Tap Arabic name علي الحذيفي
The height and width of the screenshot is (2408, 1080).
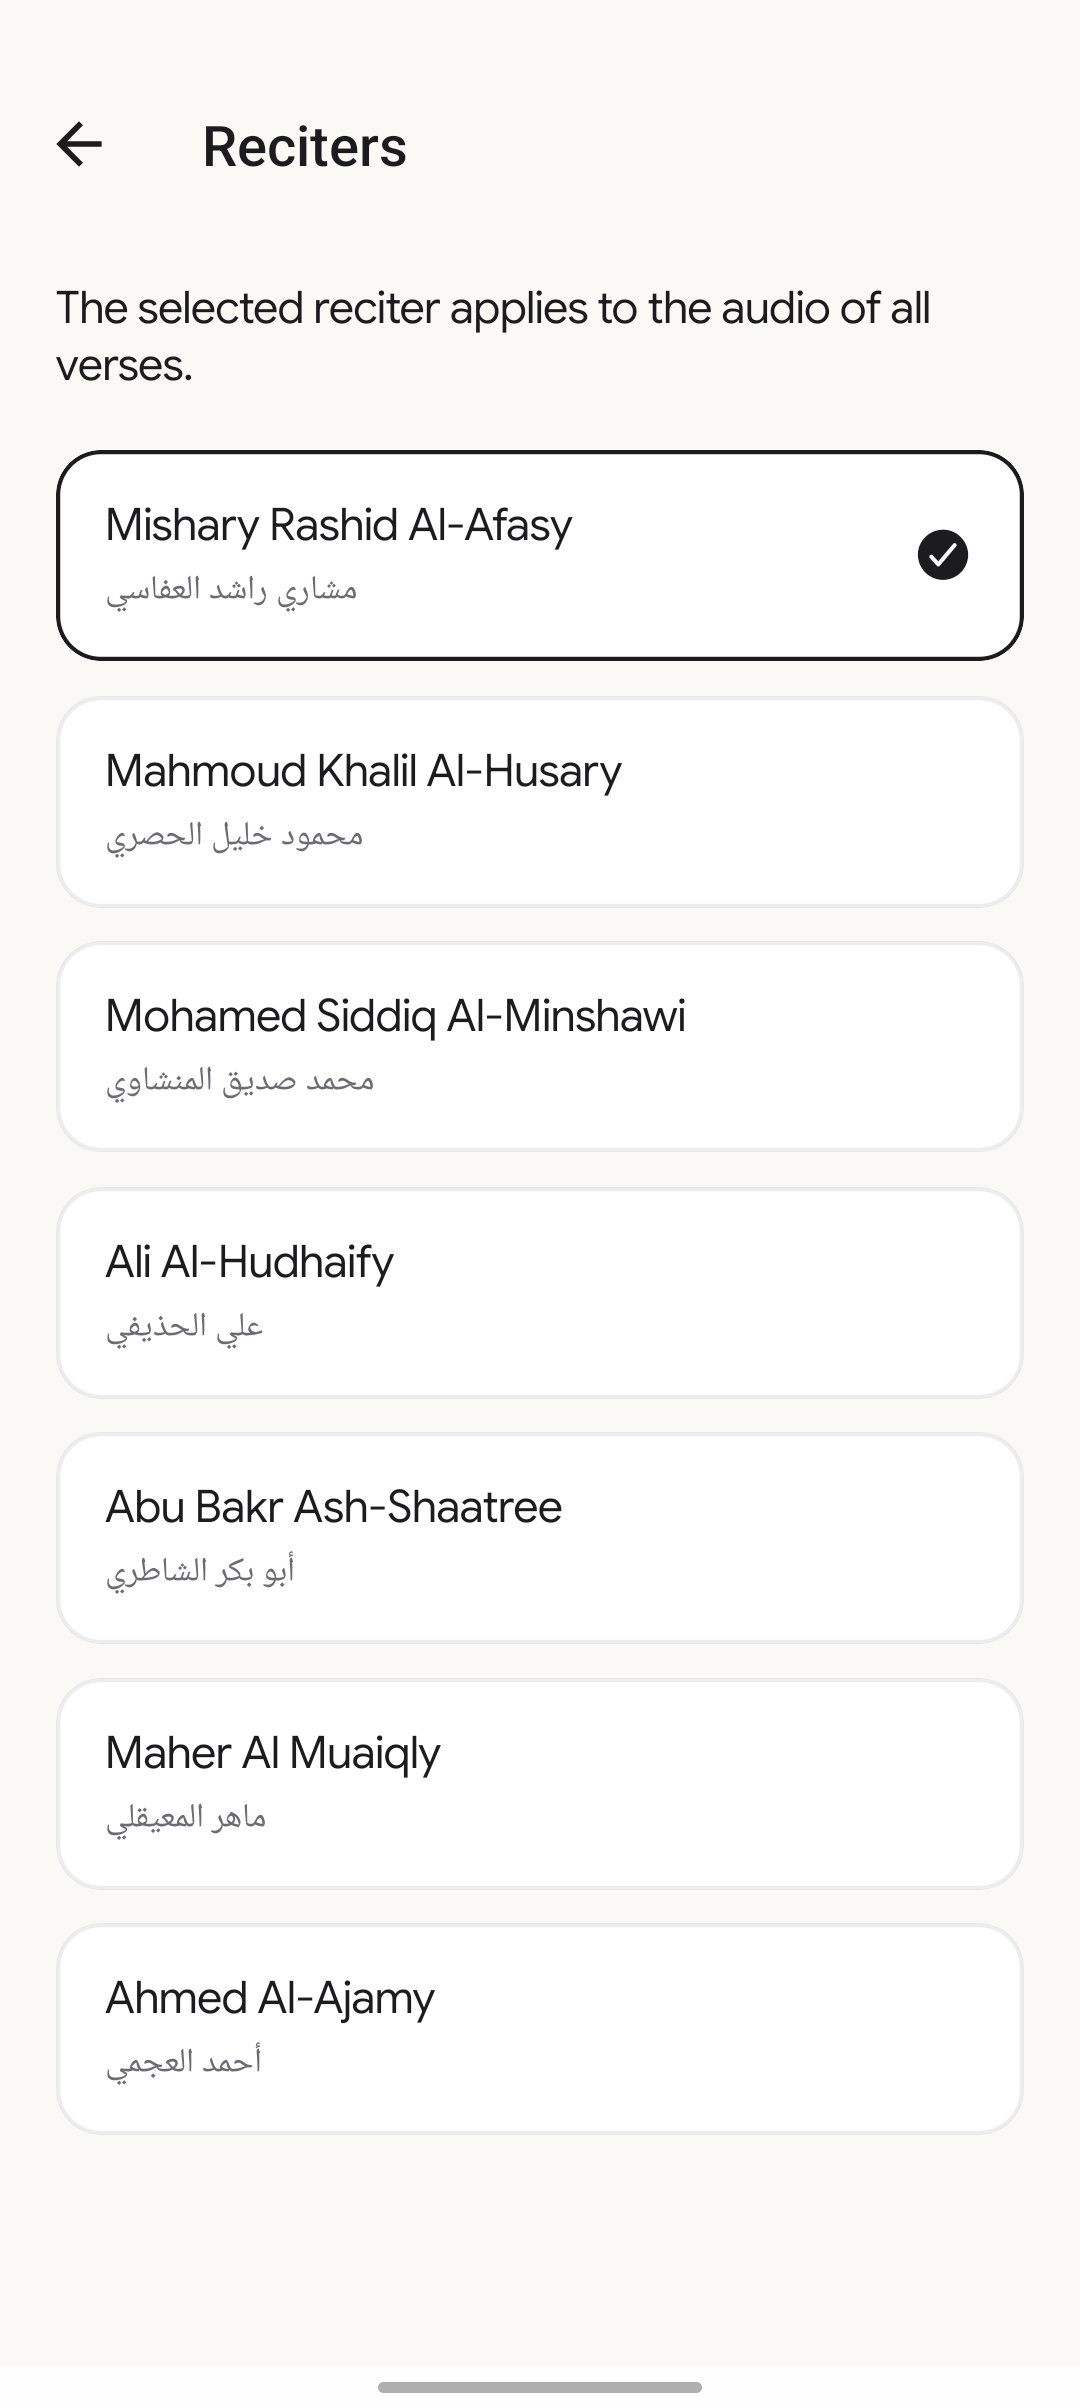pos(185,1326)
